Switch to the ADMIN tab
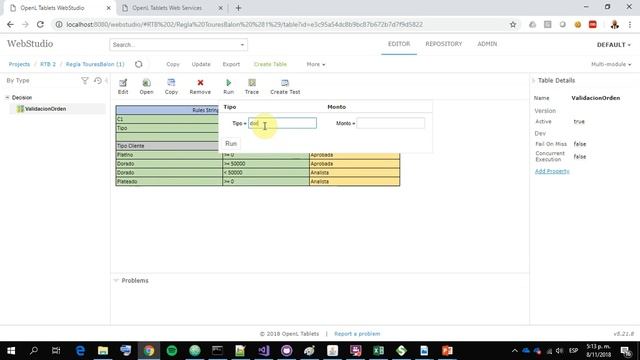The image size is (640, 360). (487, 44)
